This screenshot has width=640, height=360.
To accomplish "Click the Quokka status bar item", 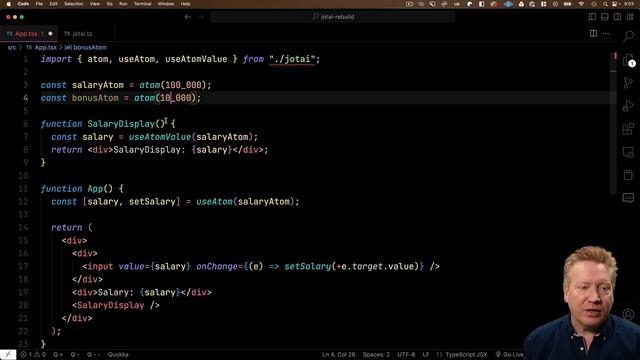I will pyautogui.click(x=118, y=354).
